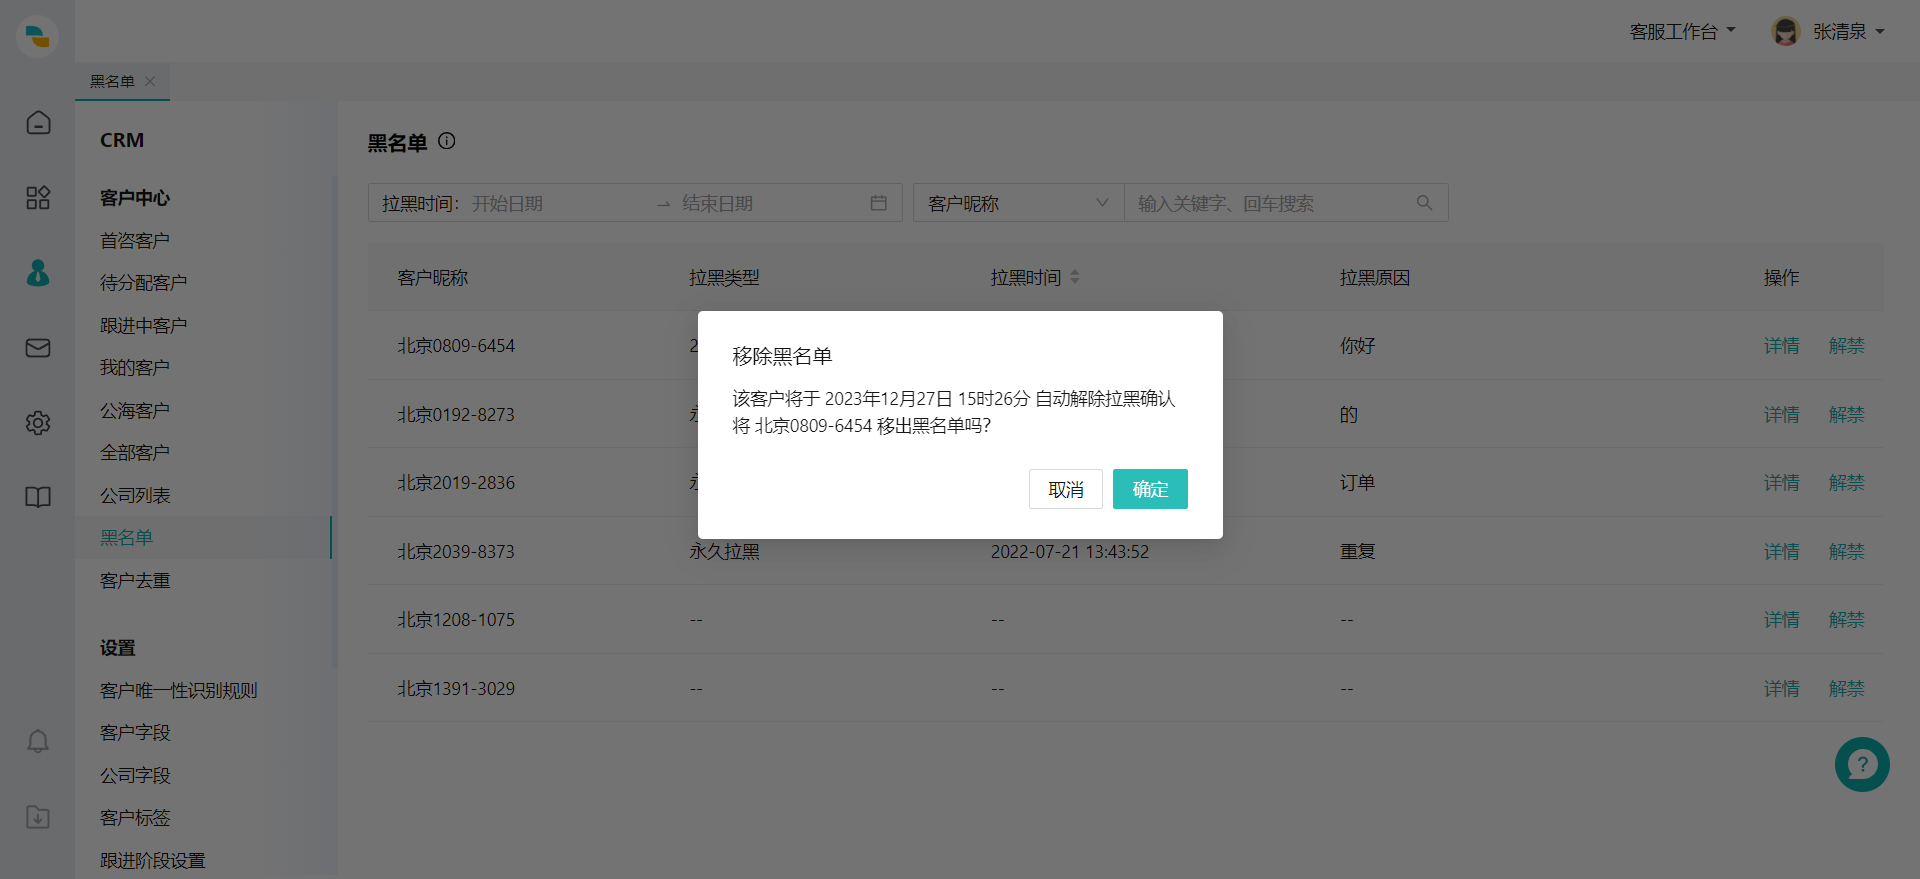Screen dimensions: 1920x879
Task: Expand the 客服工作台 dropdown
Action: point(1683,32)
